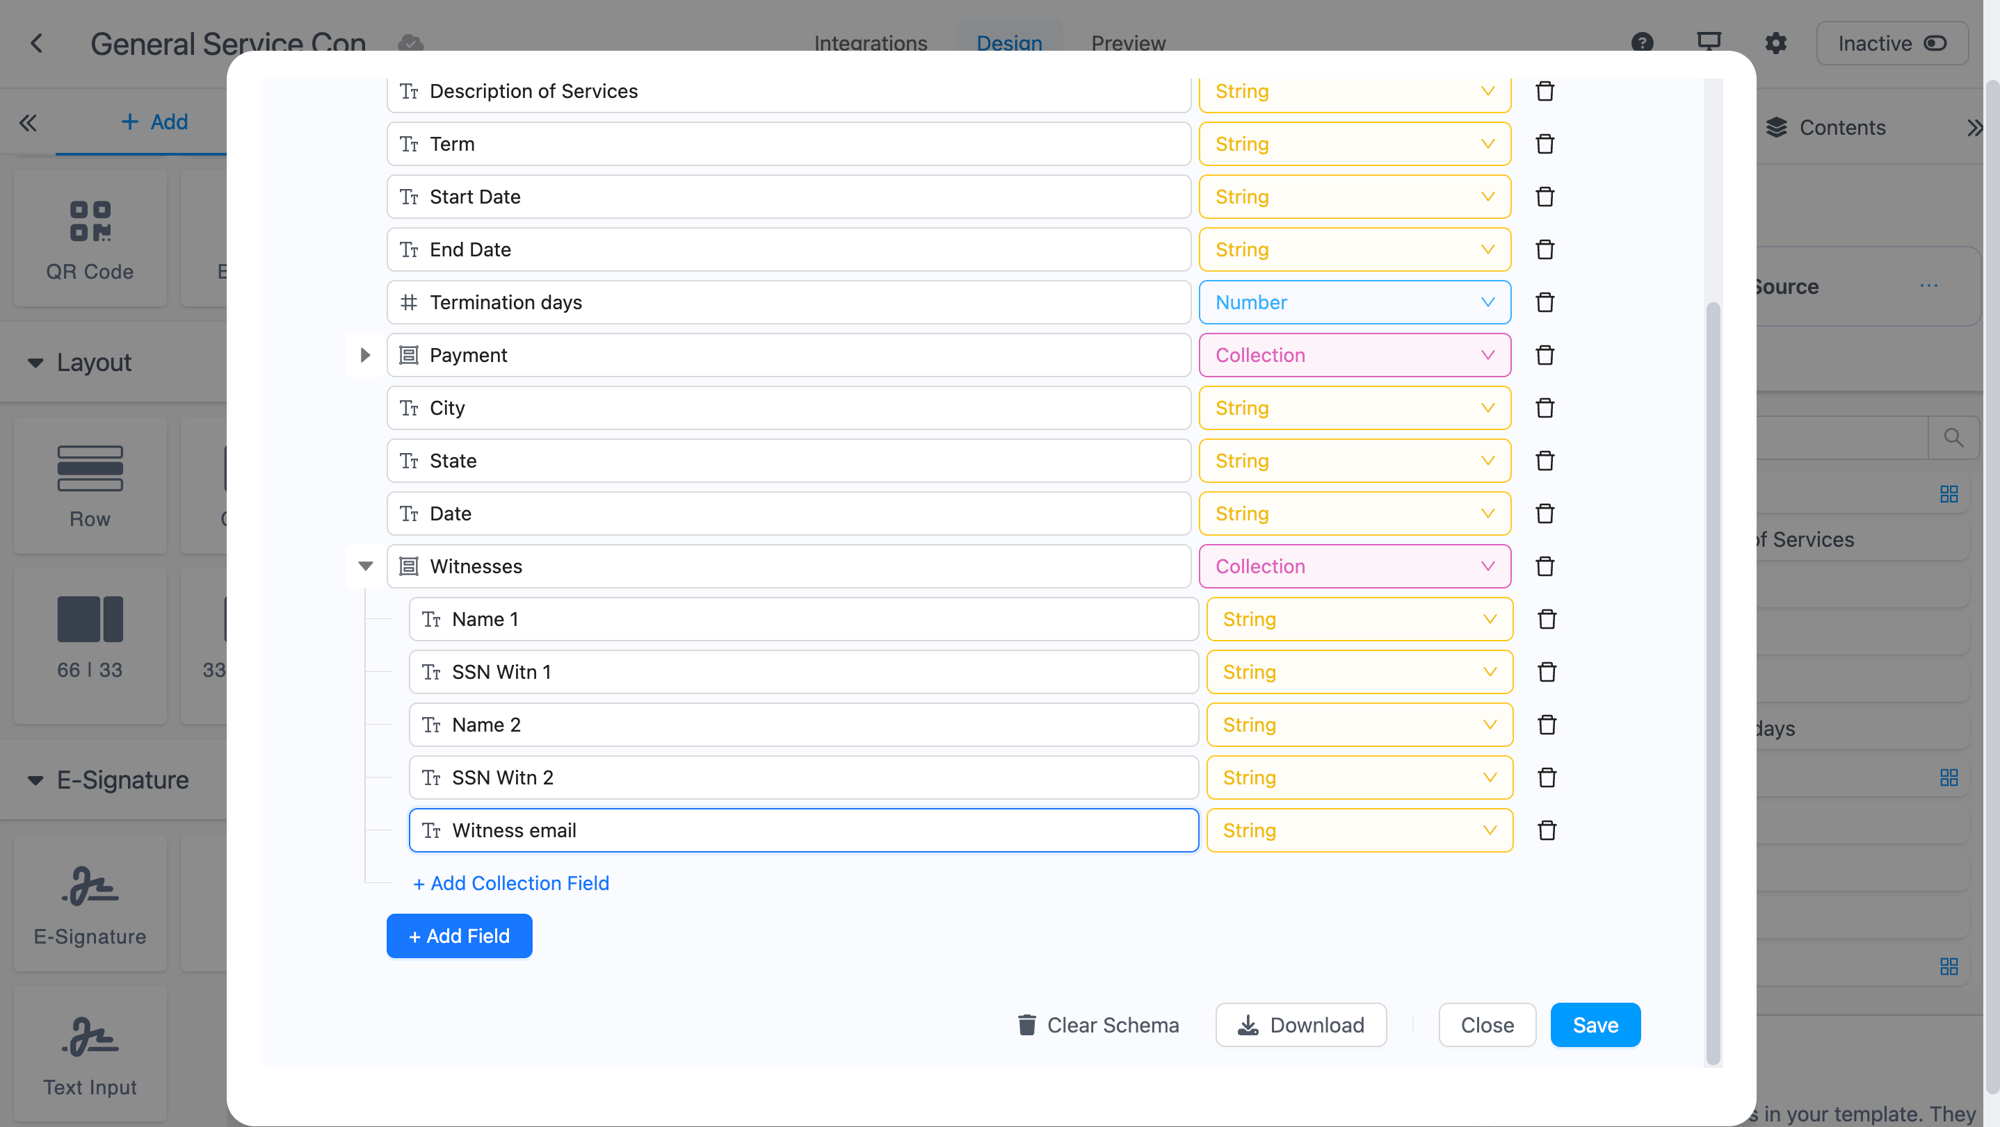Click the settings gear icon
This screenshot has height=1127, width=2000.
tap(1775, 43)
